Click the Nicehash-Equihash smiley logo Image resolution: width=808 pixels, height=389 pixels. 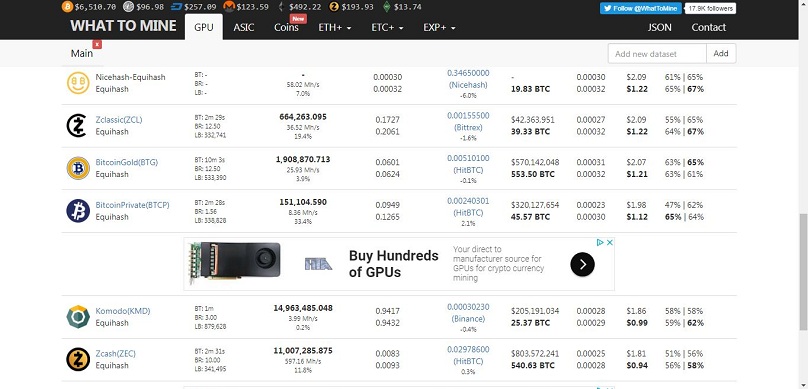[78, 83]
